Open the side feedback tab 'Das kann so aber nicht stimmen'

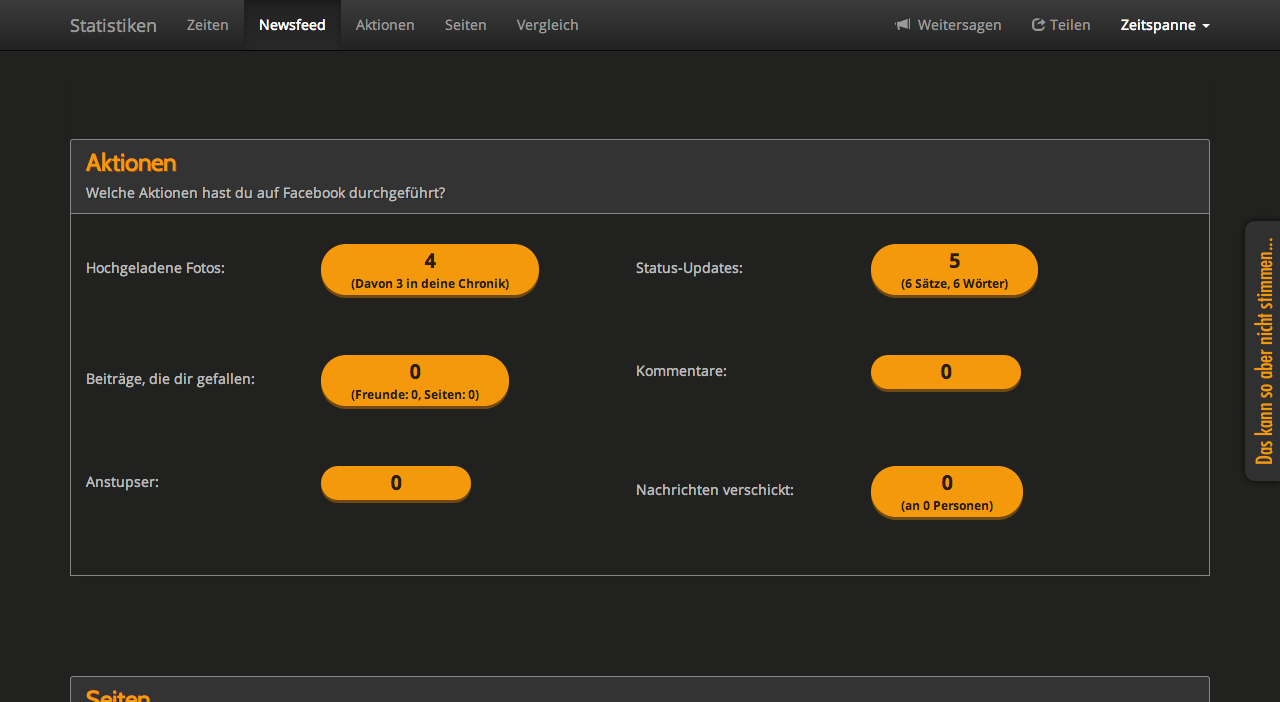[x=1263, y=350]
